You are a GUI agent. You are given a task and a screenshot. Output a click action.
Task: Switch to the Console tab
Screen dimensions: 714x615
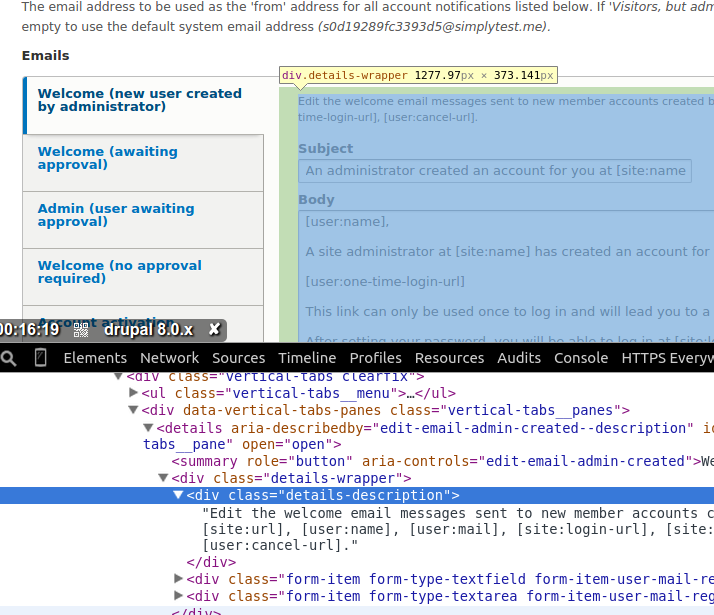tap(581, 358)
